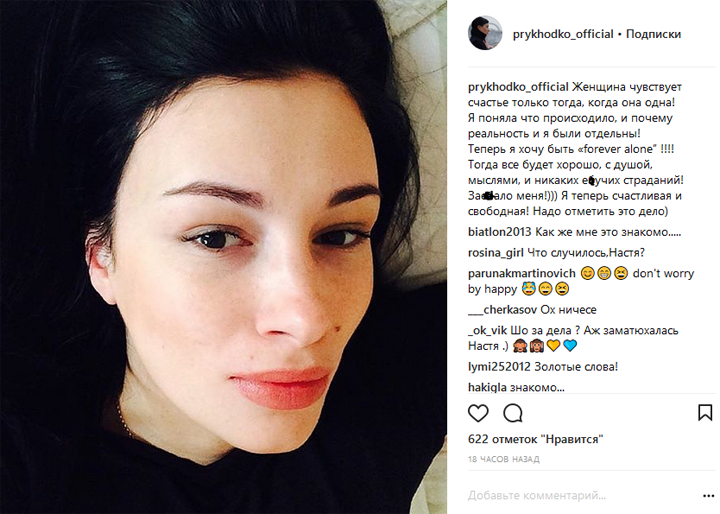Open the round profile avatar

484,33
